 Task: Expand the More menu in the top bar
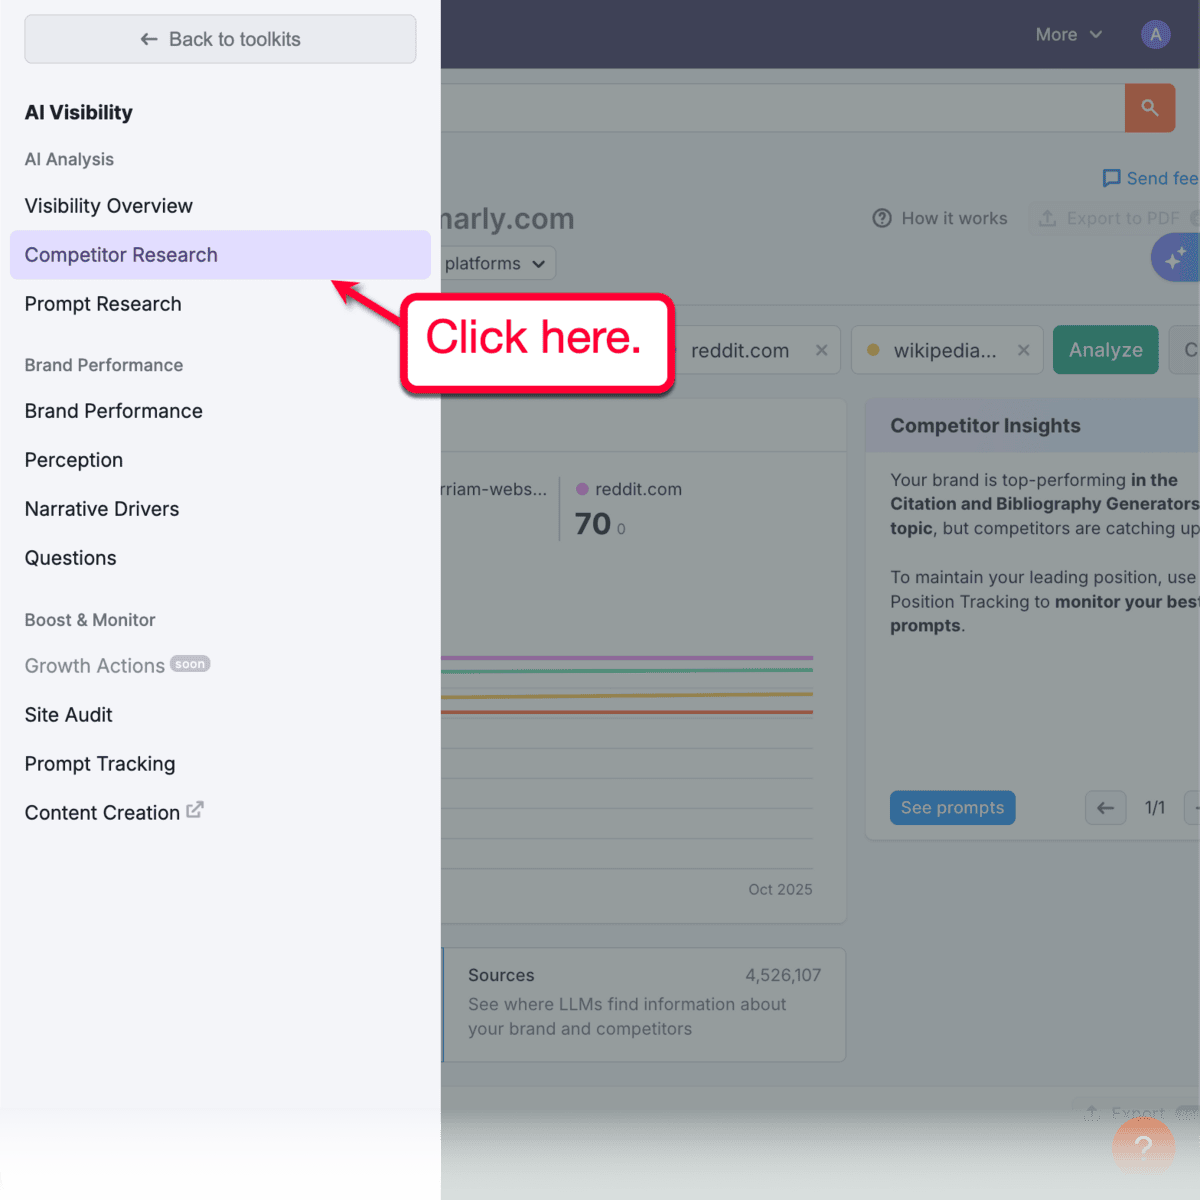1068,33
